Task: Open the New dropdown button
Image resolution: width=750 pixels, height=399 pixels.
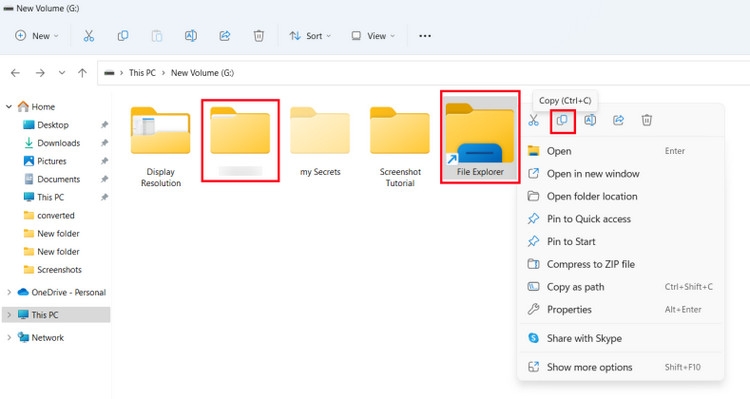Action: point(37,36)
